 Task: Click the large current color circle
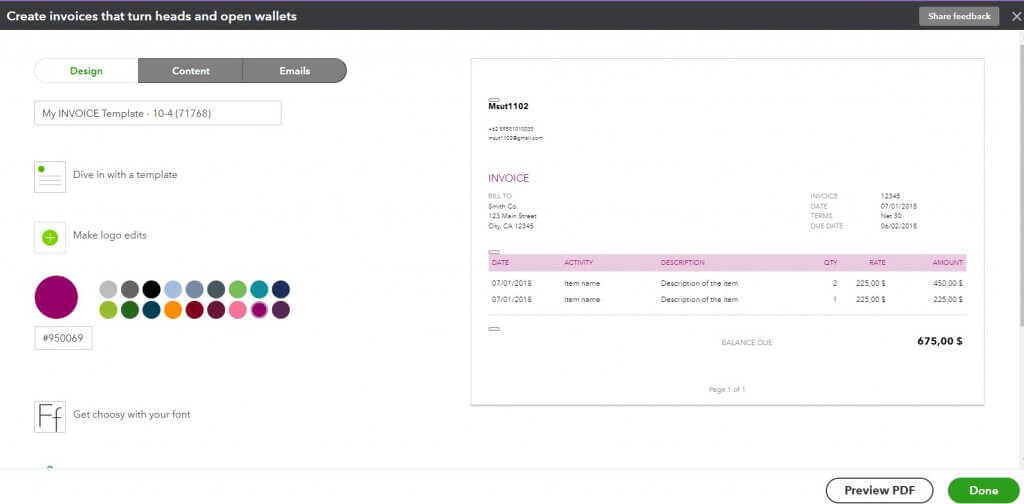tap(56, 297)
